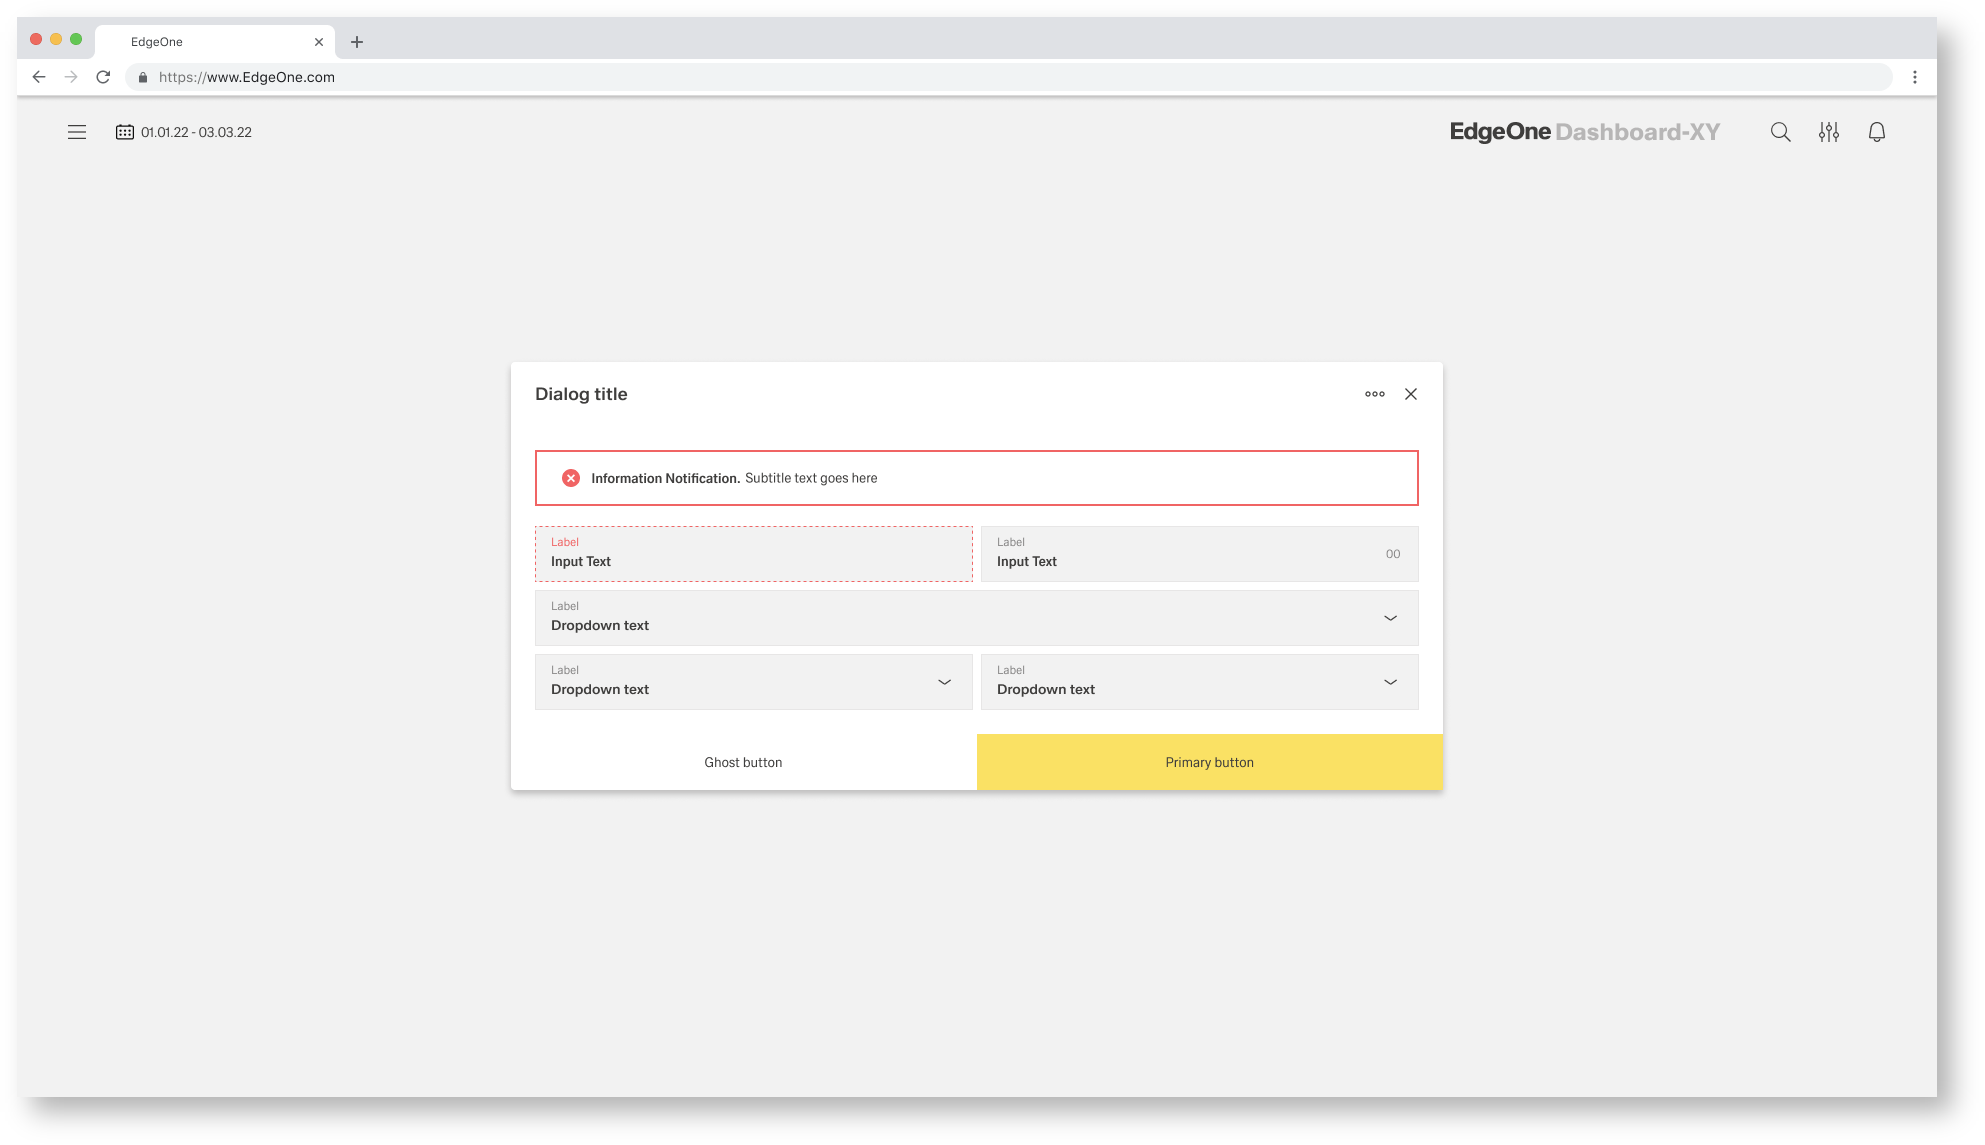The width and height of the screenshot is (1985, 1145).
Task: Open the hamburger menu
Action: click(x=77, y=132)
